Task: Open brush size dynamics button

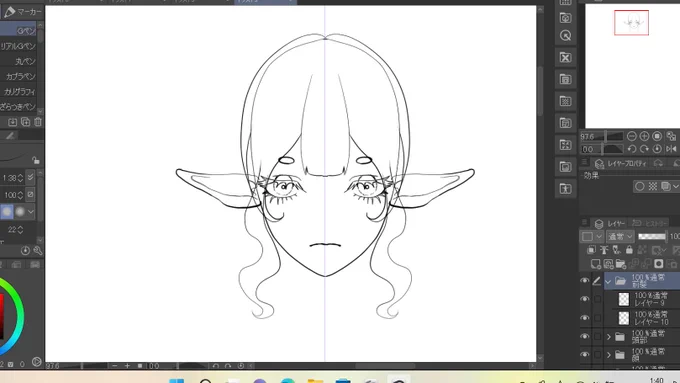Action: tap(30, 177)
